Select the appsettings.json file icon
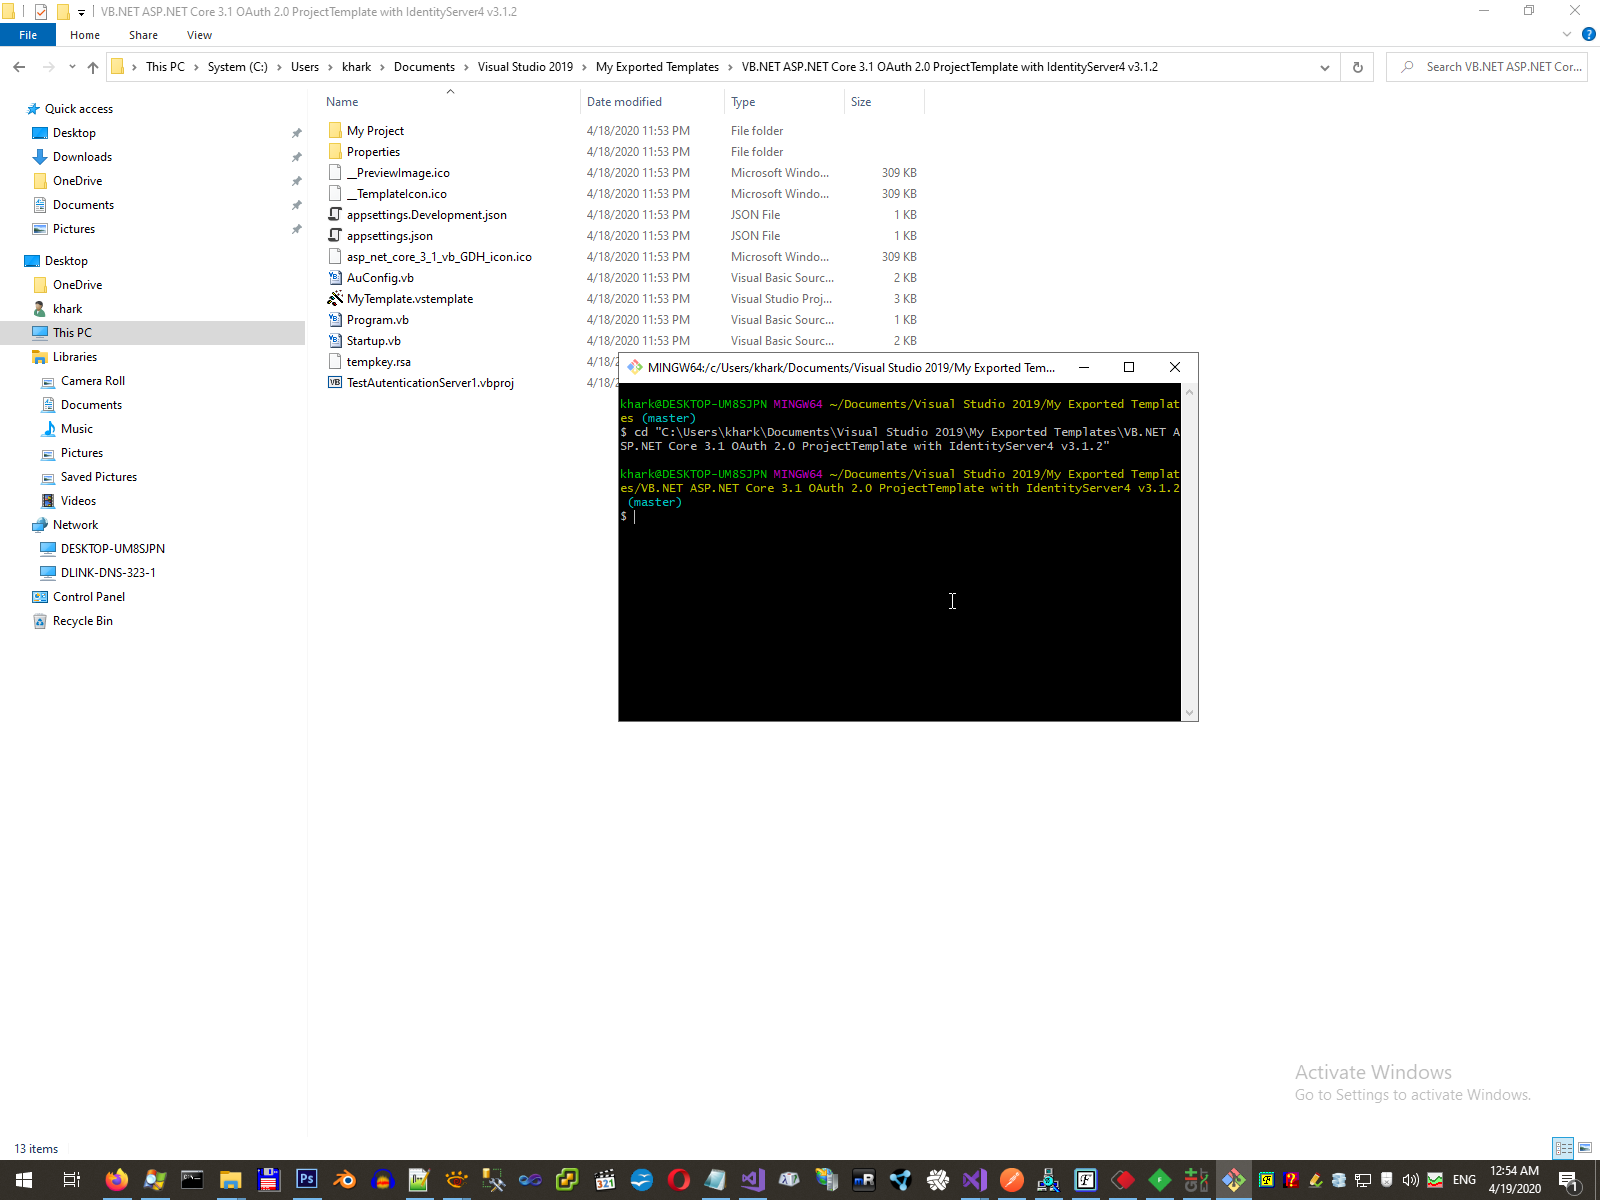This screenshot has height=1200, width=1600. coord(335,236)
